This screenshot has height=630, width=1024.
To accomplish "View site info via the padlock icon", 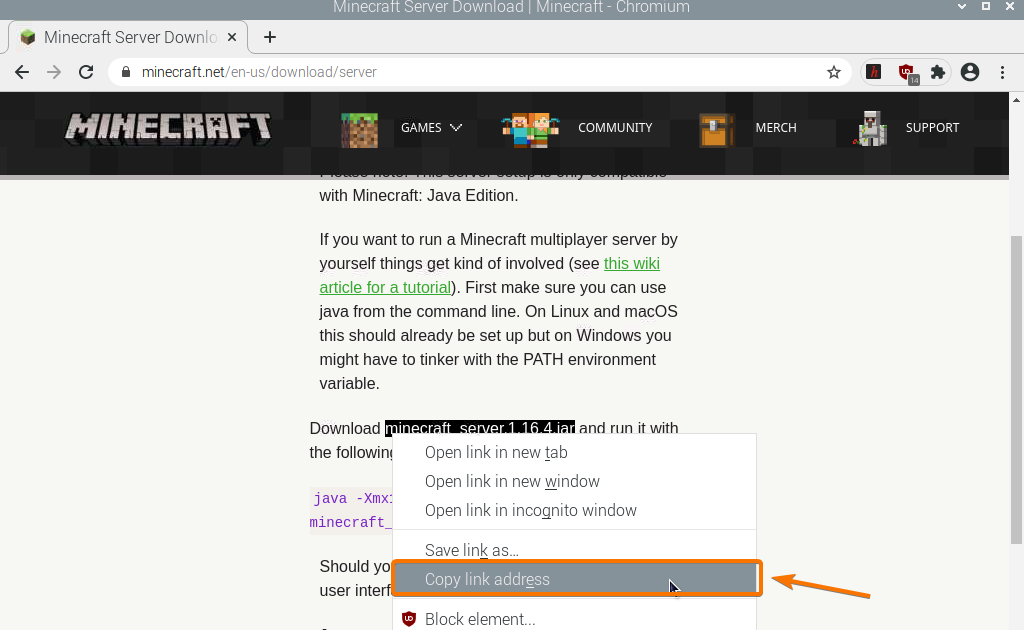I will pyautogui.click(x=126, y=72).
